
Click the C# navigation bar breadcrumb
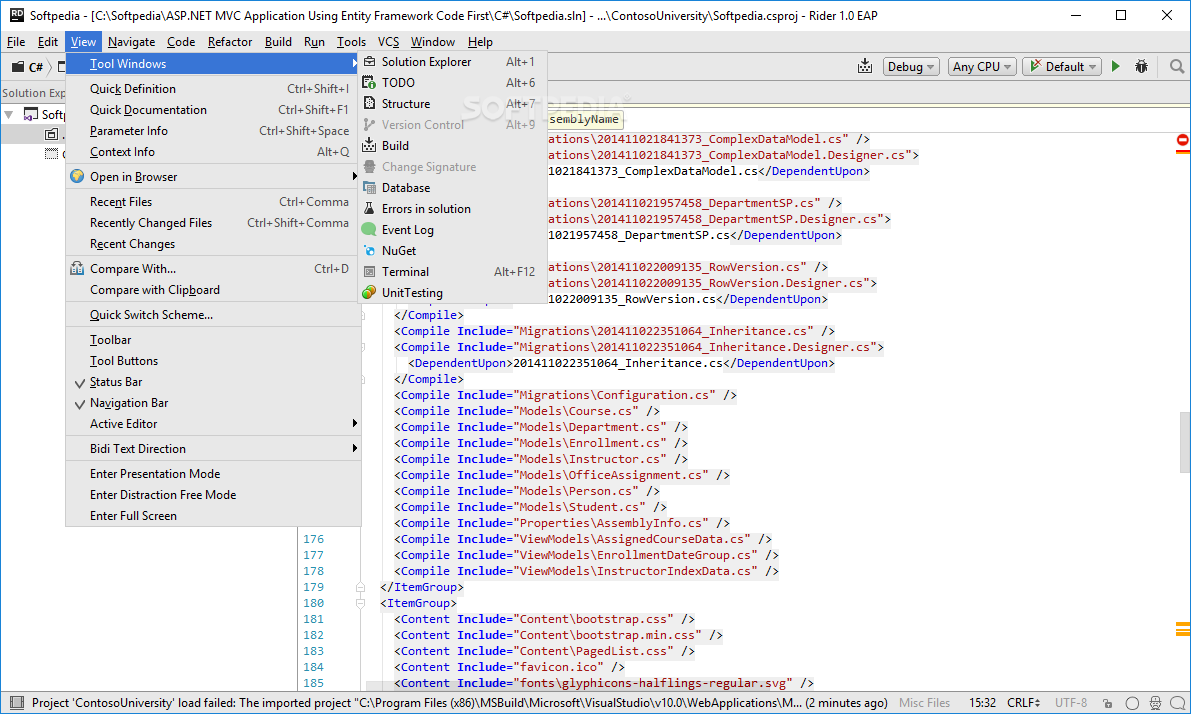pos(28,67)
